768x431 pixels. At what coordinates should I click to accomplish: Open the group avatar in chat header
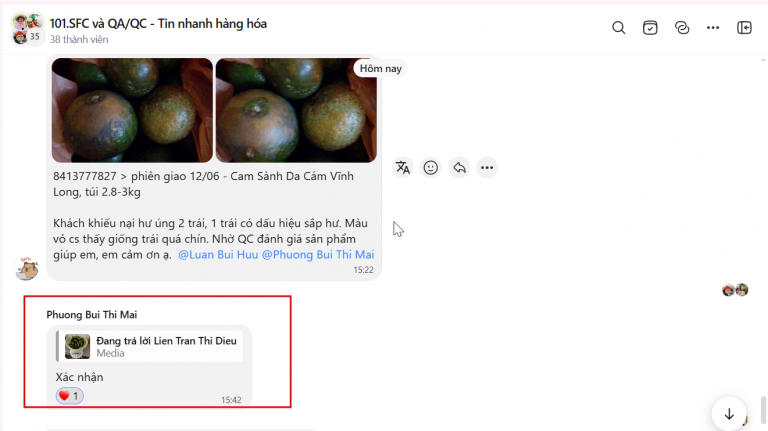(27, 29)
